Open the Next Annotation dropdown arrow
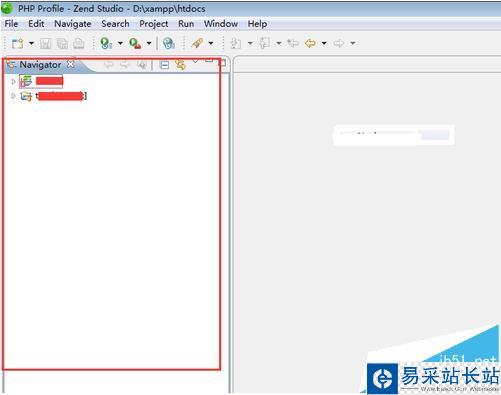The height and width of the screenshot is (395, 501). coord(250,43)
